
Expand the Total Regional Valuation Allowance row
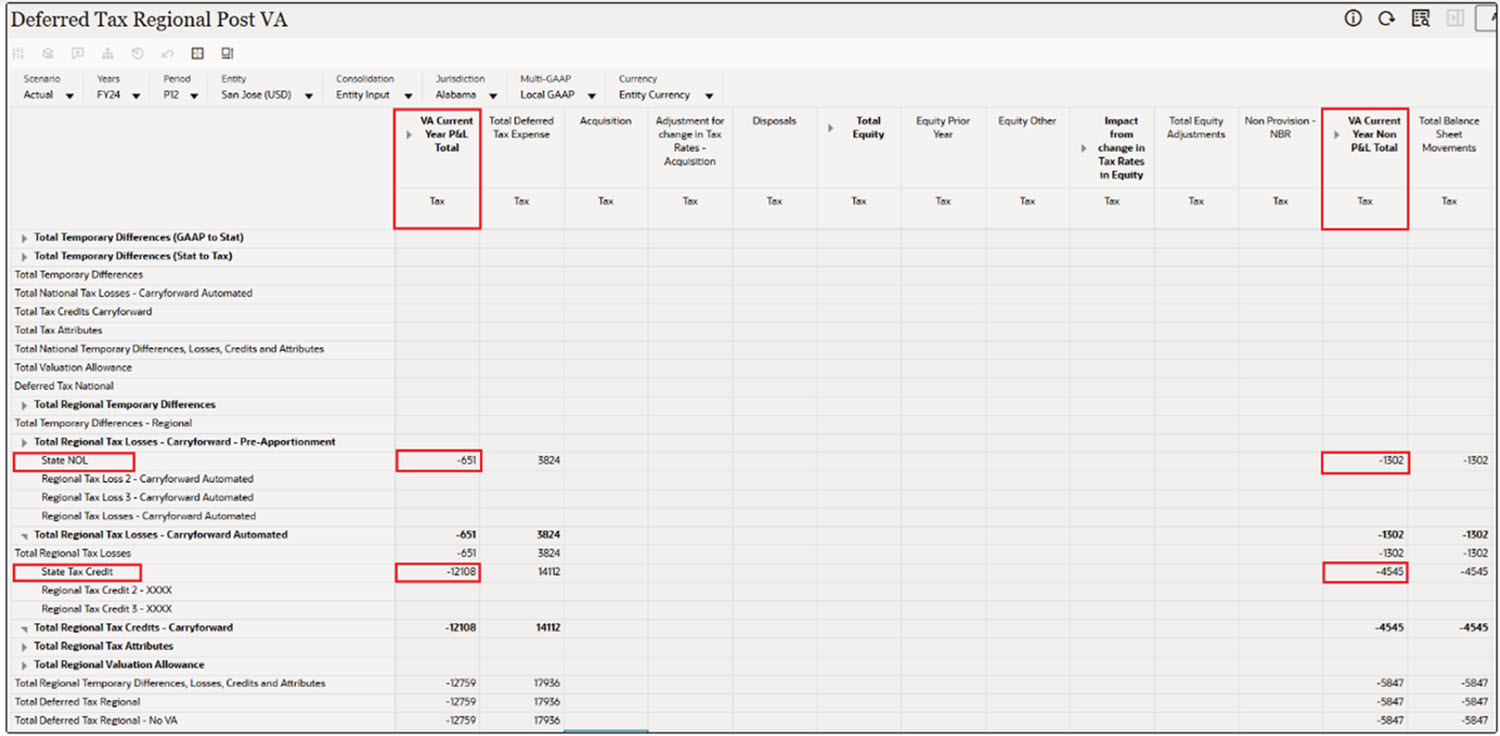[24, 665]
